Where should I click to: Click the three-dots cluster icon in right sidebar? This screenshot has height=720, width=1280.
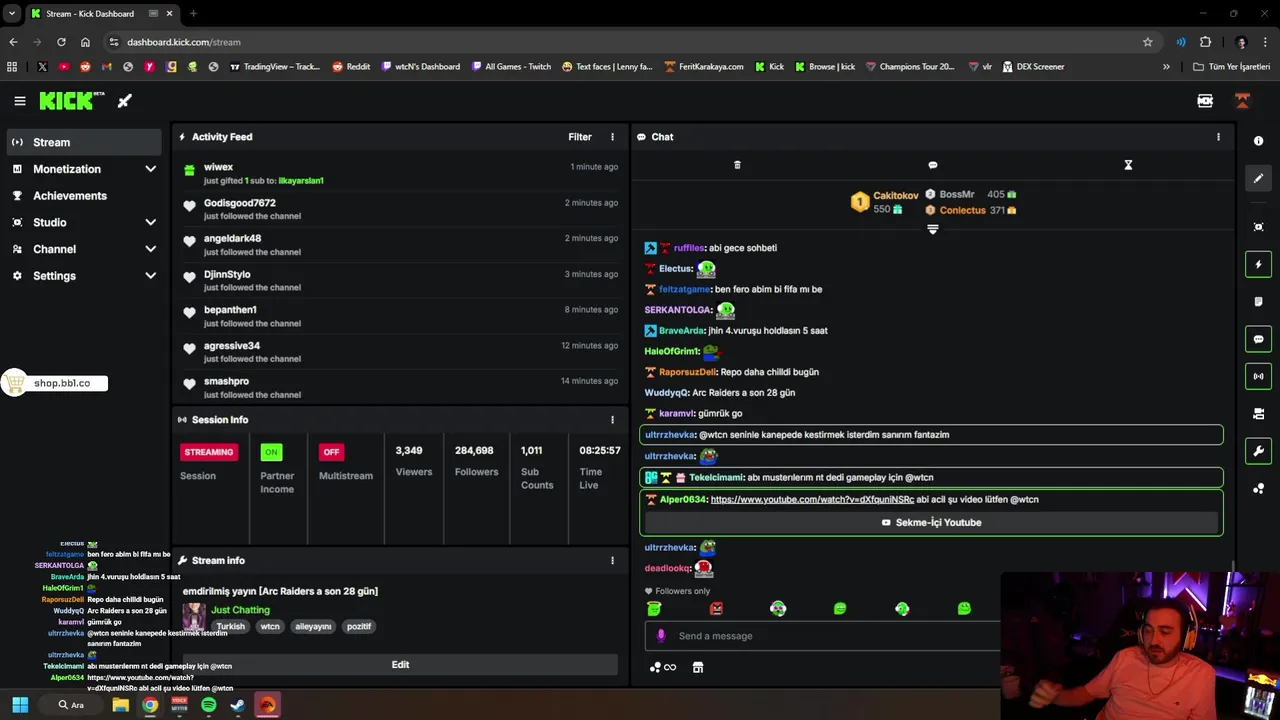pyautogui.click(x=1259, y=489)
